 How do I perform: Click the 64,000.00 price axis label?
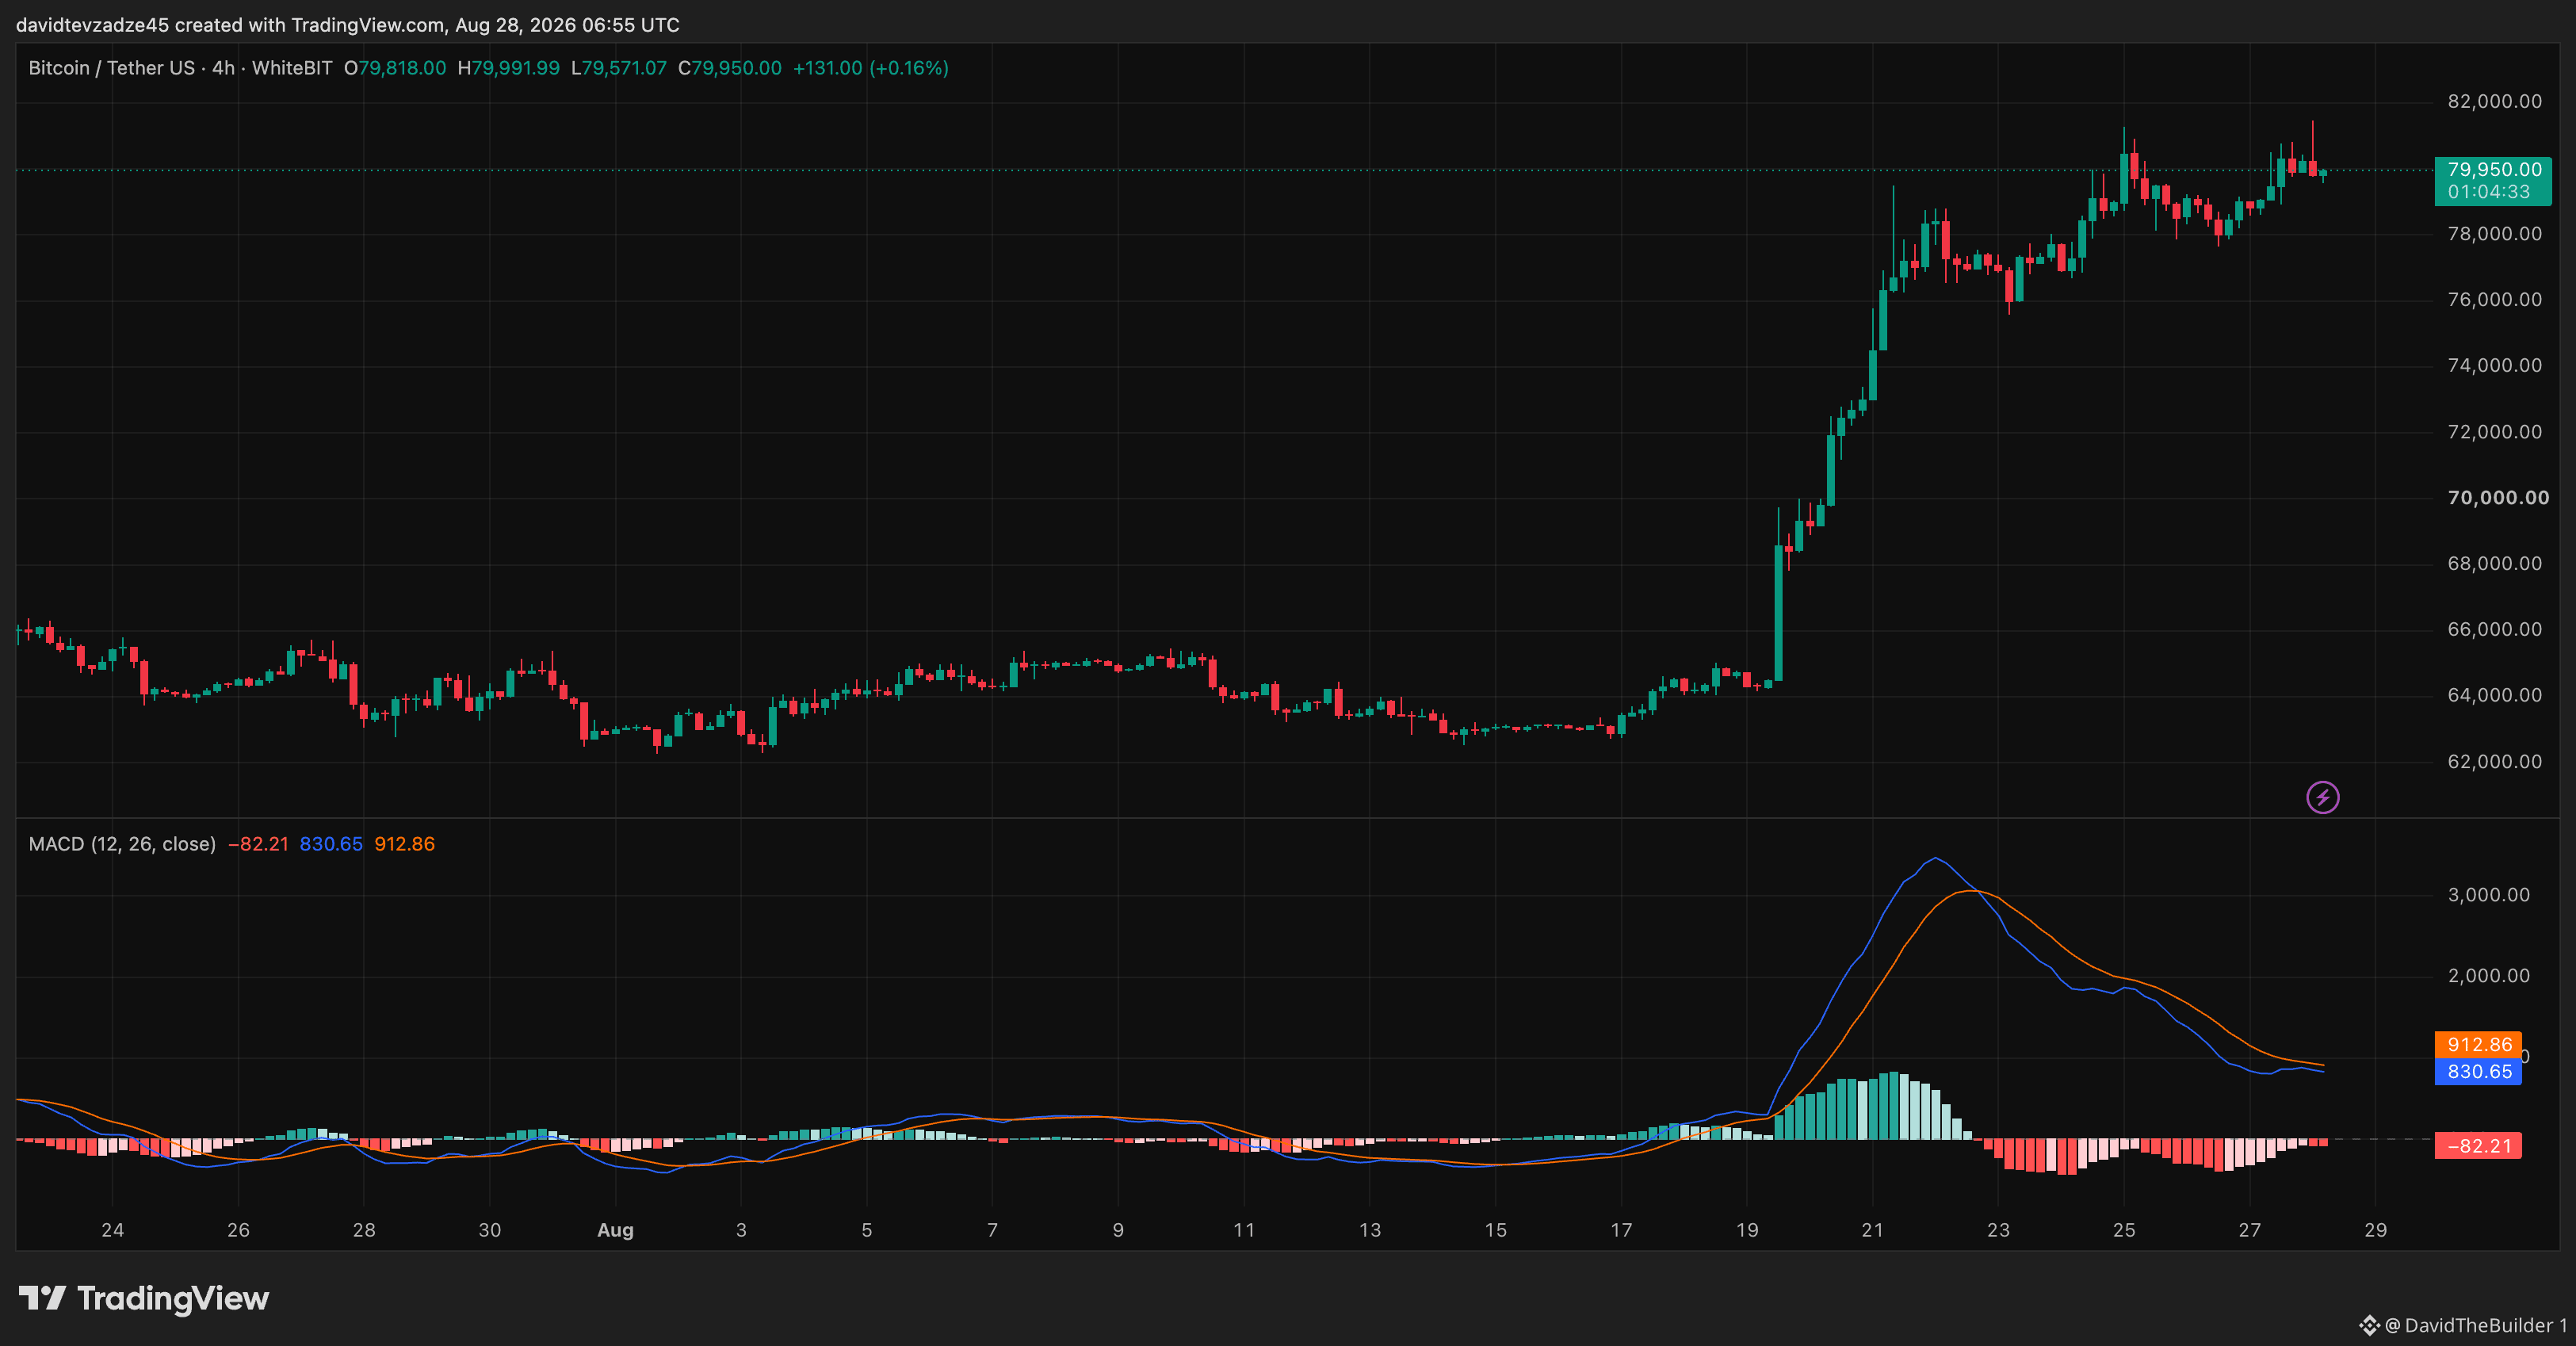2494,695
